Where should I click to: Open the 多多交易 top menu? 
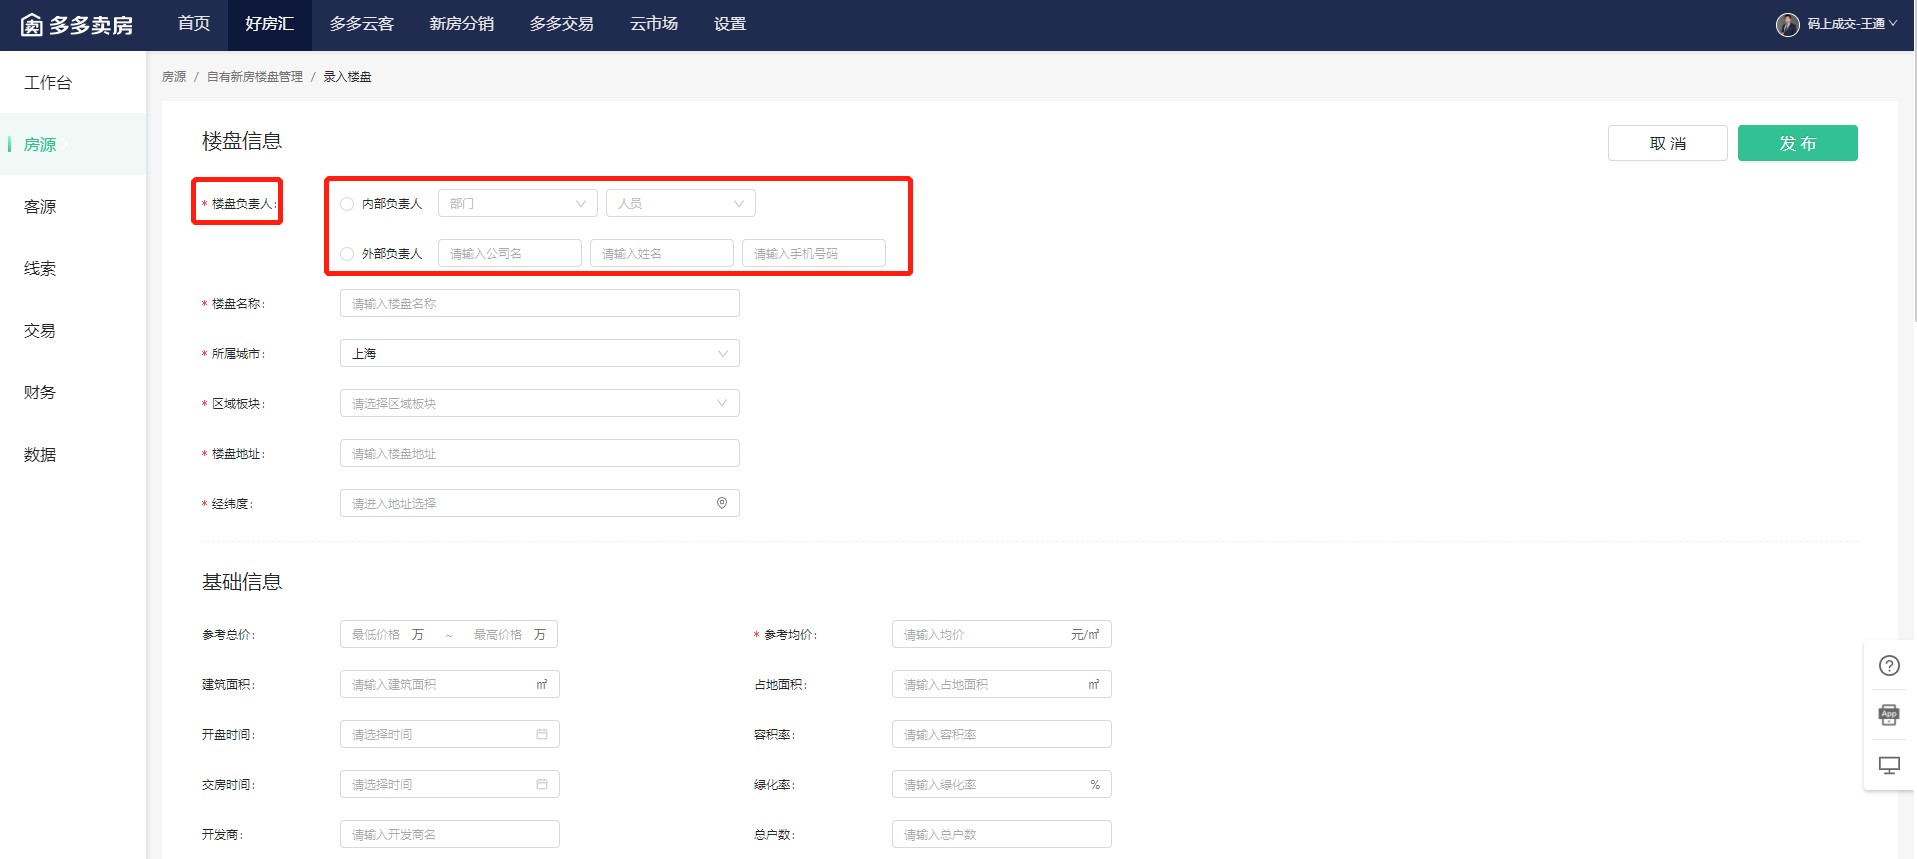pos(562,24)
